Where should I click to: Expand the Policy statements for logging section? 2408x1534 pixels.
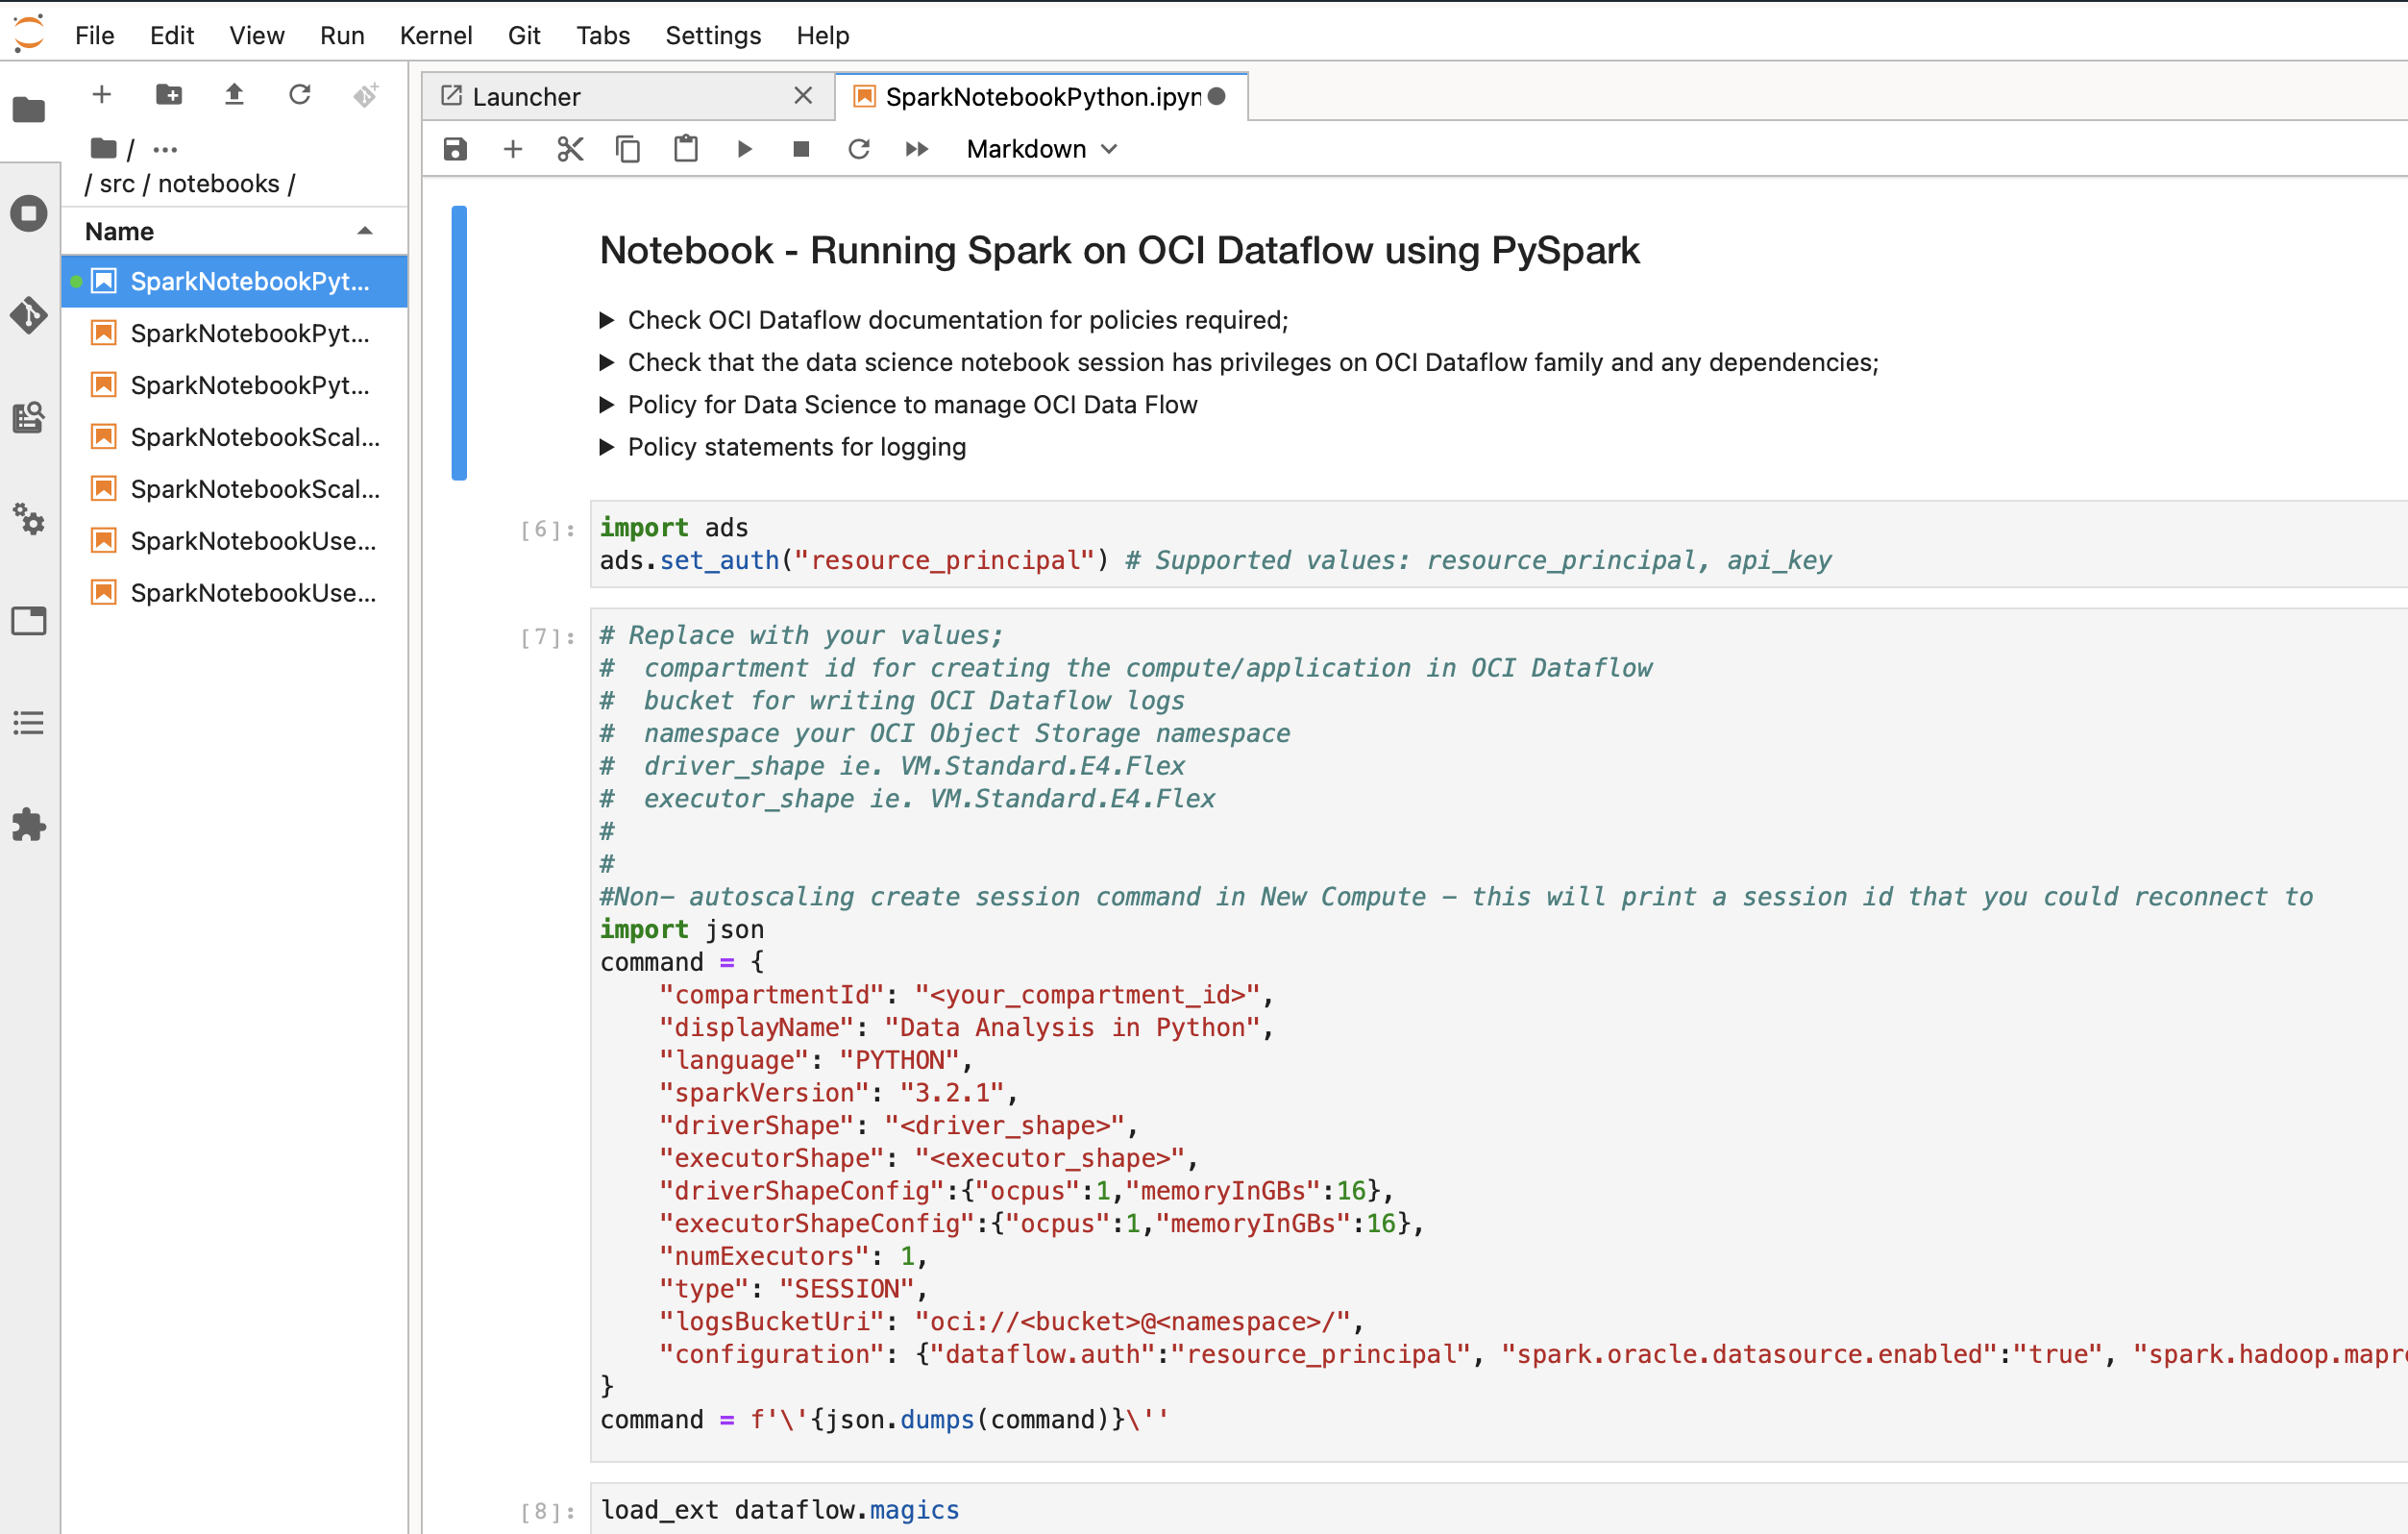(608, 447)
